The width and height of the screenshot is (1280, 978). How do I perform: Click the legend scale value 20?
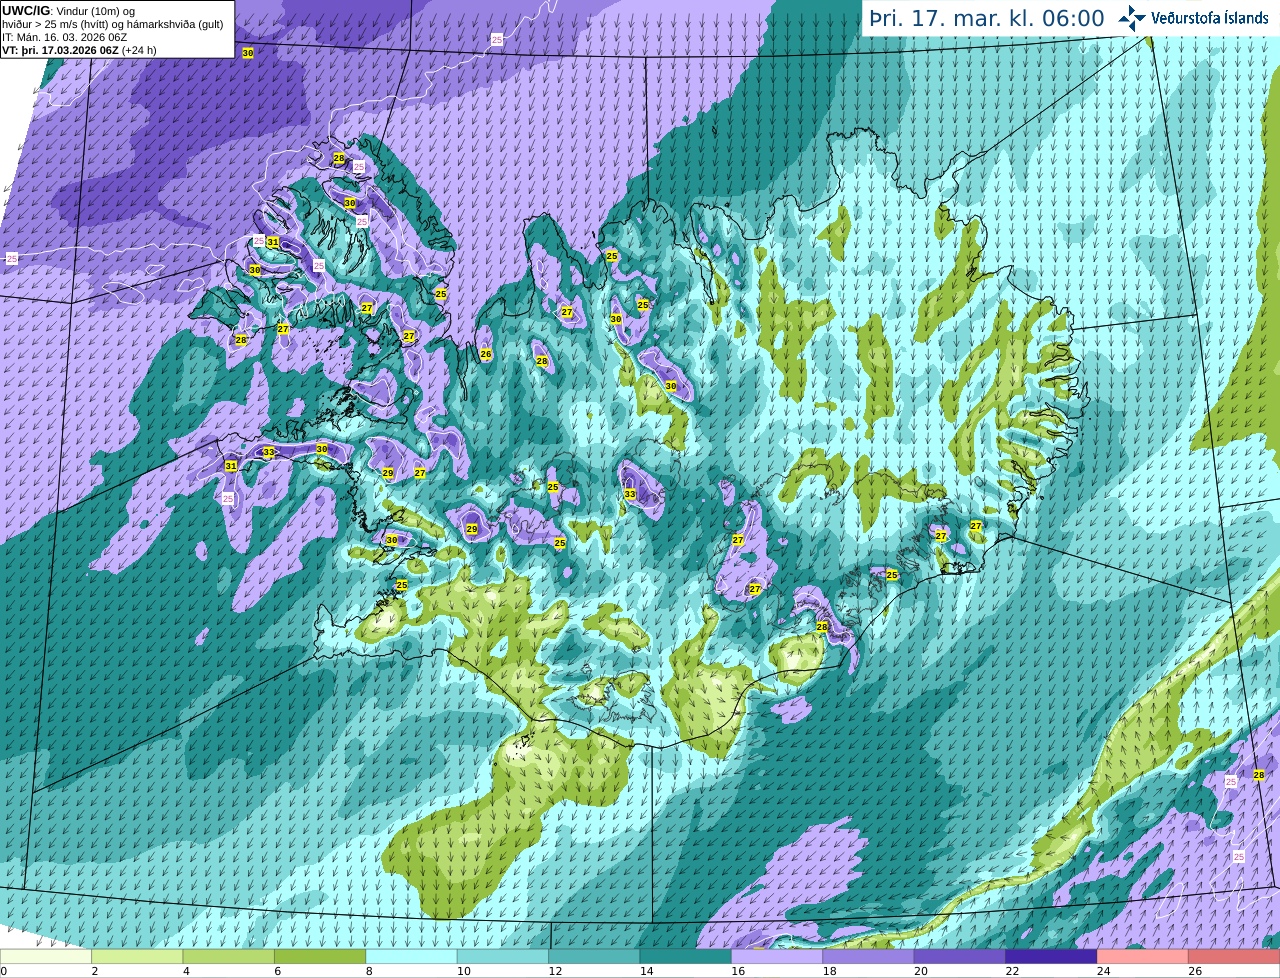(x=920, y=971)
